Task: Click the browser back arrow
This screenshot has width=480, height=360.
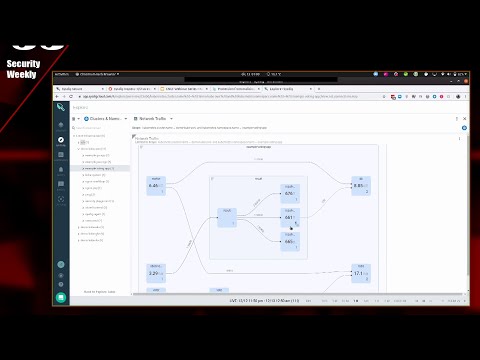Action: click(57, 97)
